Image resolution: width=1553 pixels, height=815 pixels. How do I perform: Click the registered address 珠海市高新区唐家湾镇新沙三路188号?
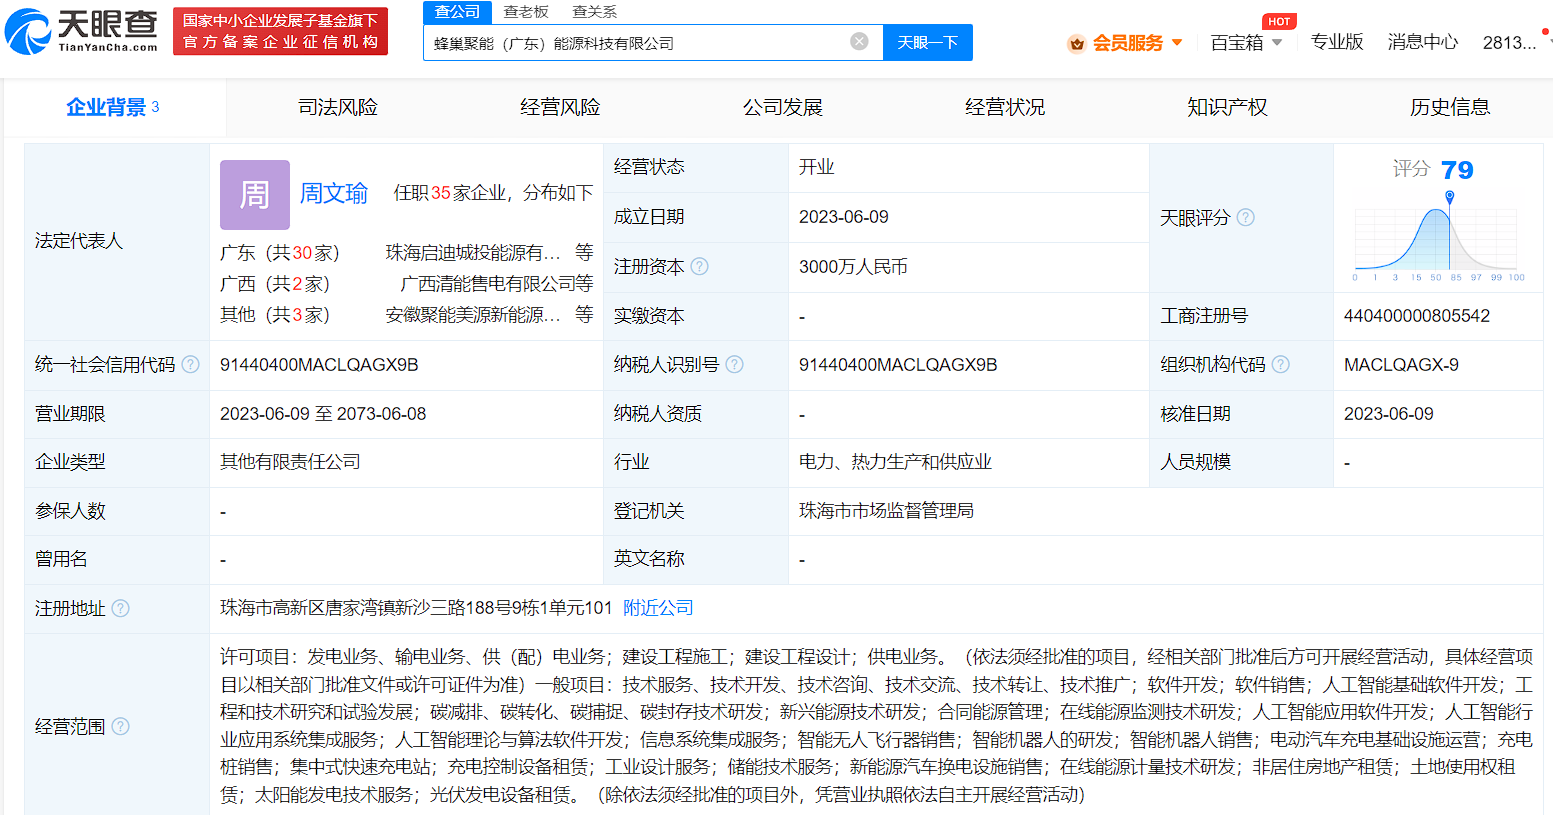416,608
